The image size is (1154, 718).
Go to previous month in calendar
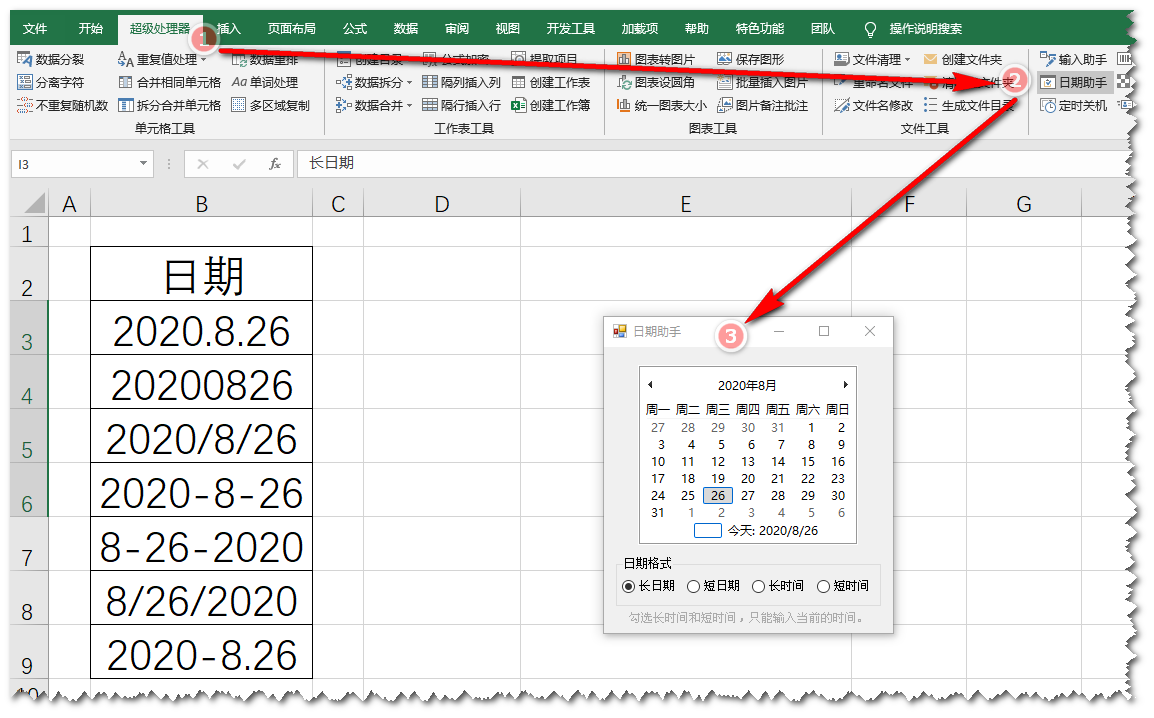pos(650,385)
